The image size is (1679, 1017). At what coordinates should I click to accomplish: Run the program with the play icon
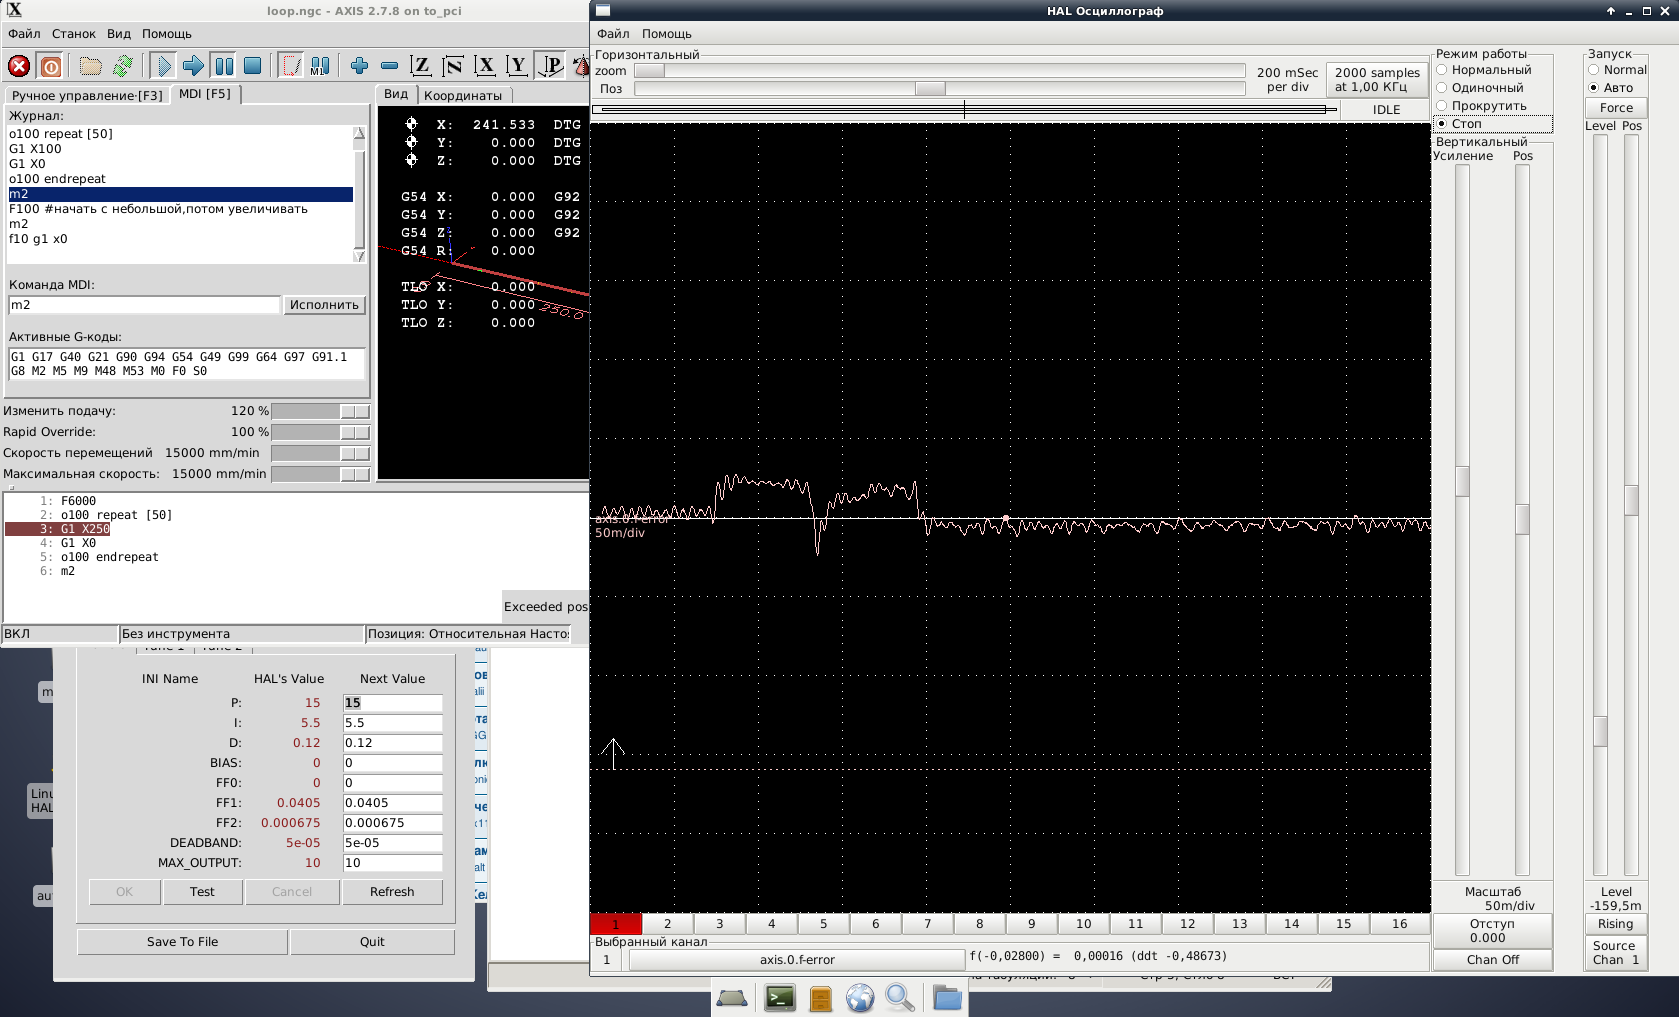(163, 66)
